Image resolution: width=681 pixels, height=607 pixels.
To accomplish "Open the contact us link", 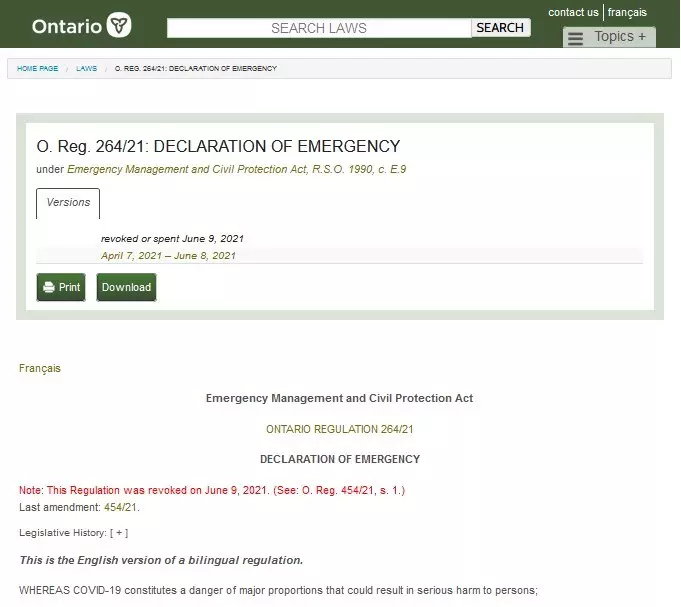I will pos(573,12).
